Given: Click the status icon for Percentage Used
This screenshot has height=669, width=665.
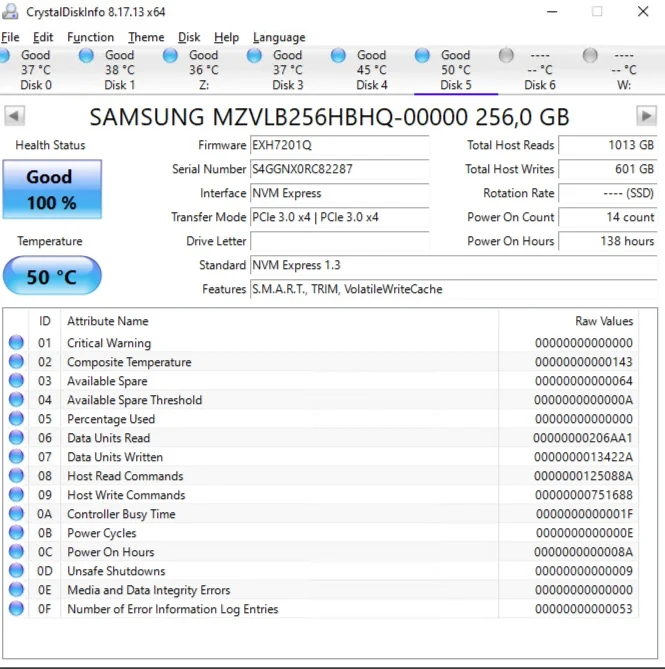Looking at the screenshot, I should click(x=16, y=419).
